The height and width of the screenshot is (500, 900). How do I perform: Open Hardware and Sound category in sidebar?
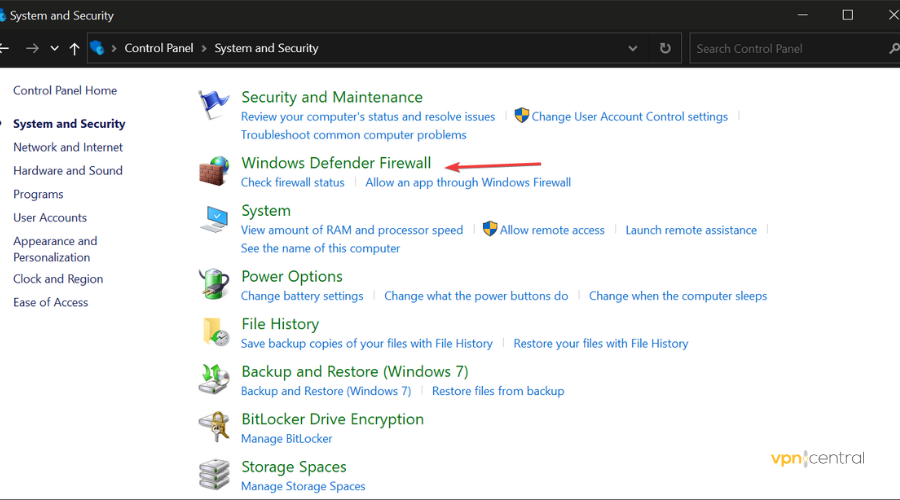(x=68, y=170)
